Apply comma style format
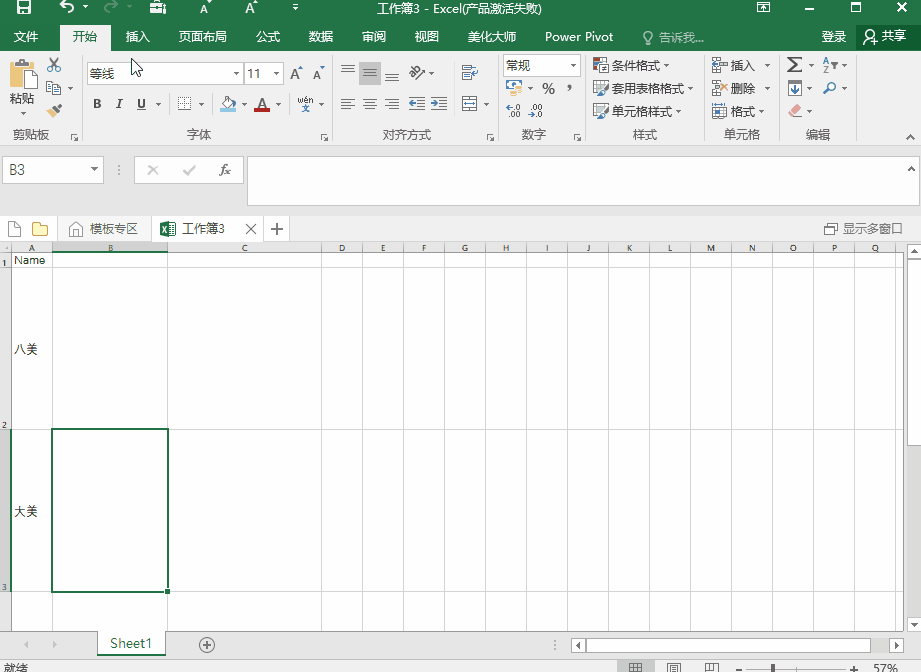 (569, 88)
